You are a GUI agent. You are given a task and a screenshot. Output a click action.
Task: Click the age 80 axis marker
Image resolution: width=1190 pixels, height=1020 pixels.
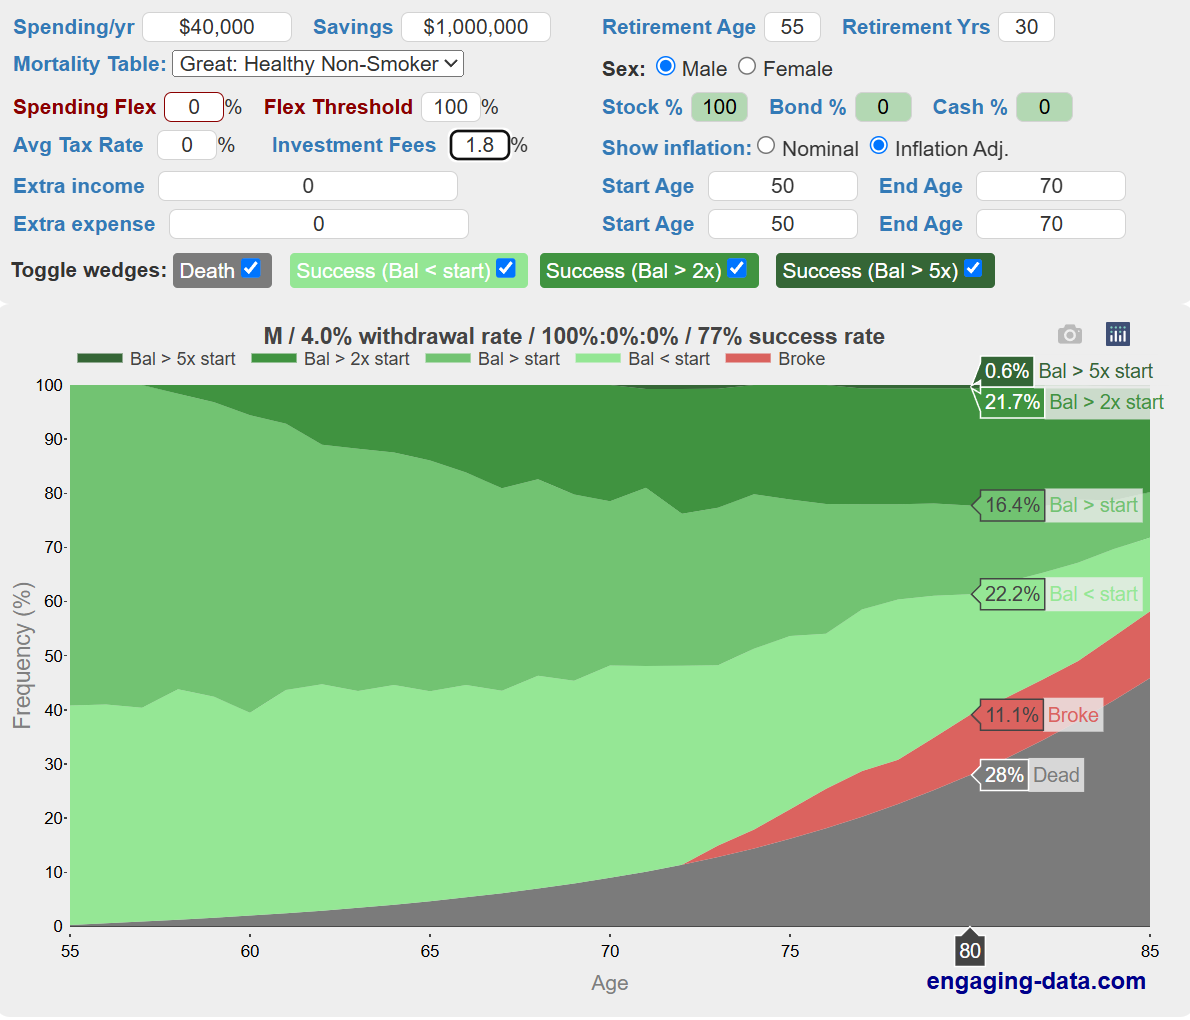[x=970, y=949]
